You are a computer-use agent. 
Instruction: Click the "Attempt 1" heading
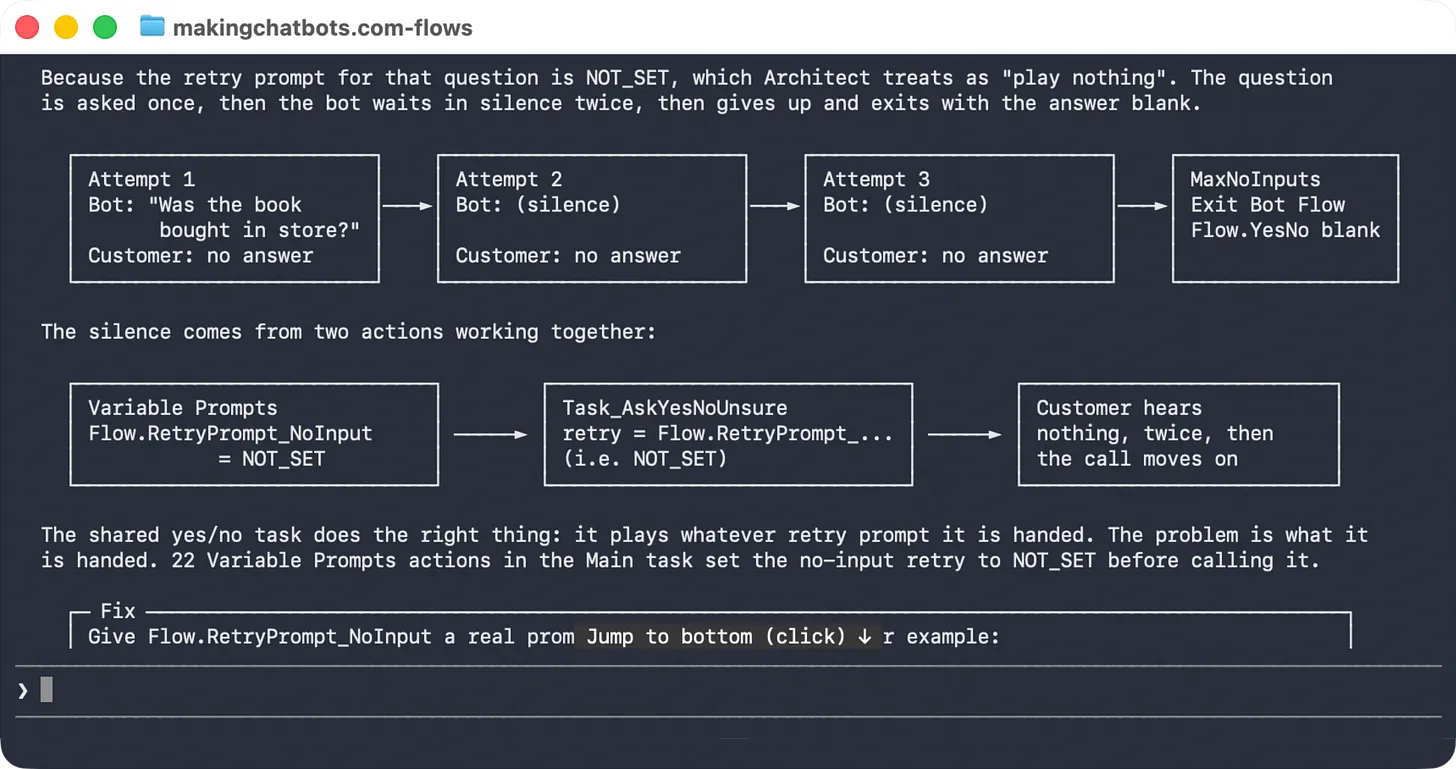141,180
